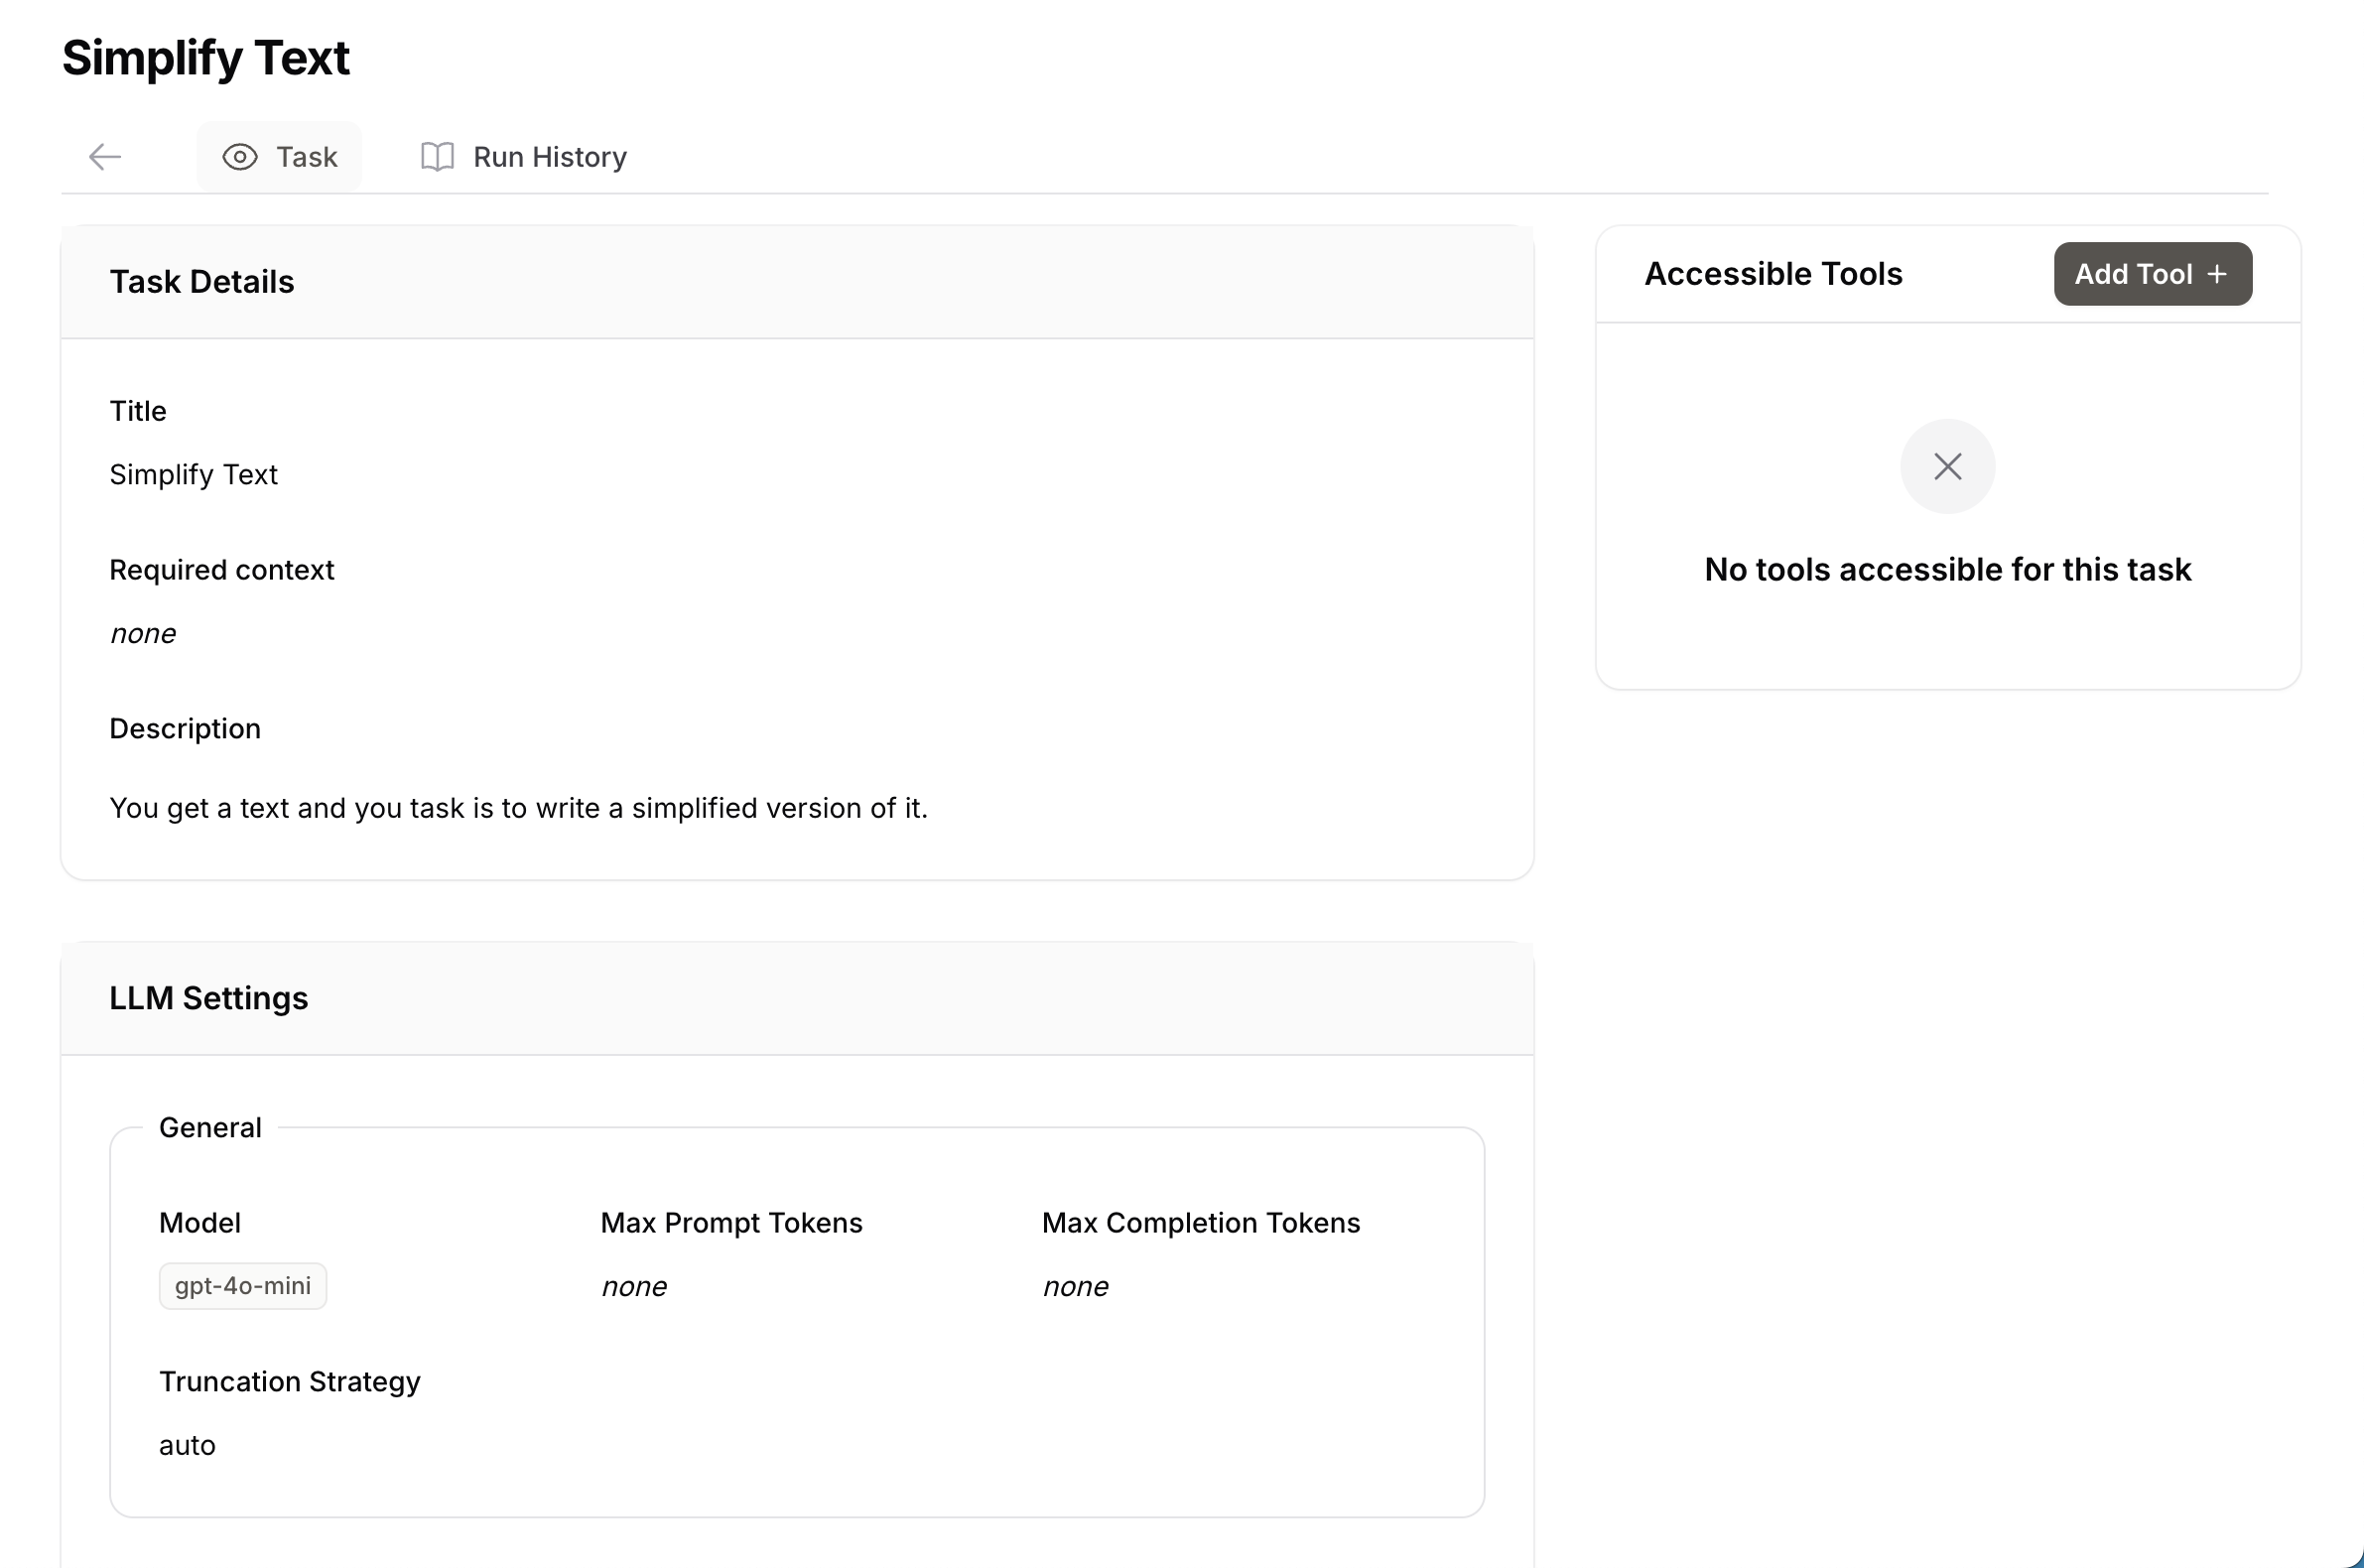Click the plus icon in Add Tool button
This screenshot has width=2364, height=1568.
click(x=2216, y=274)
